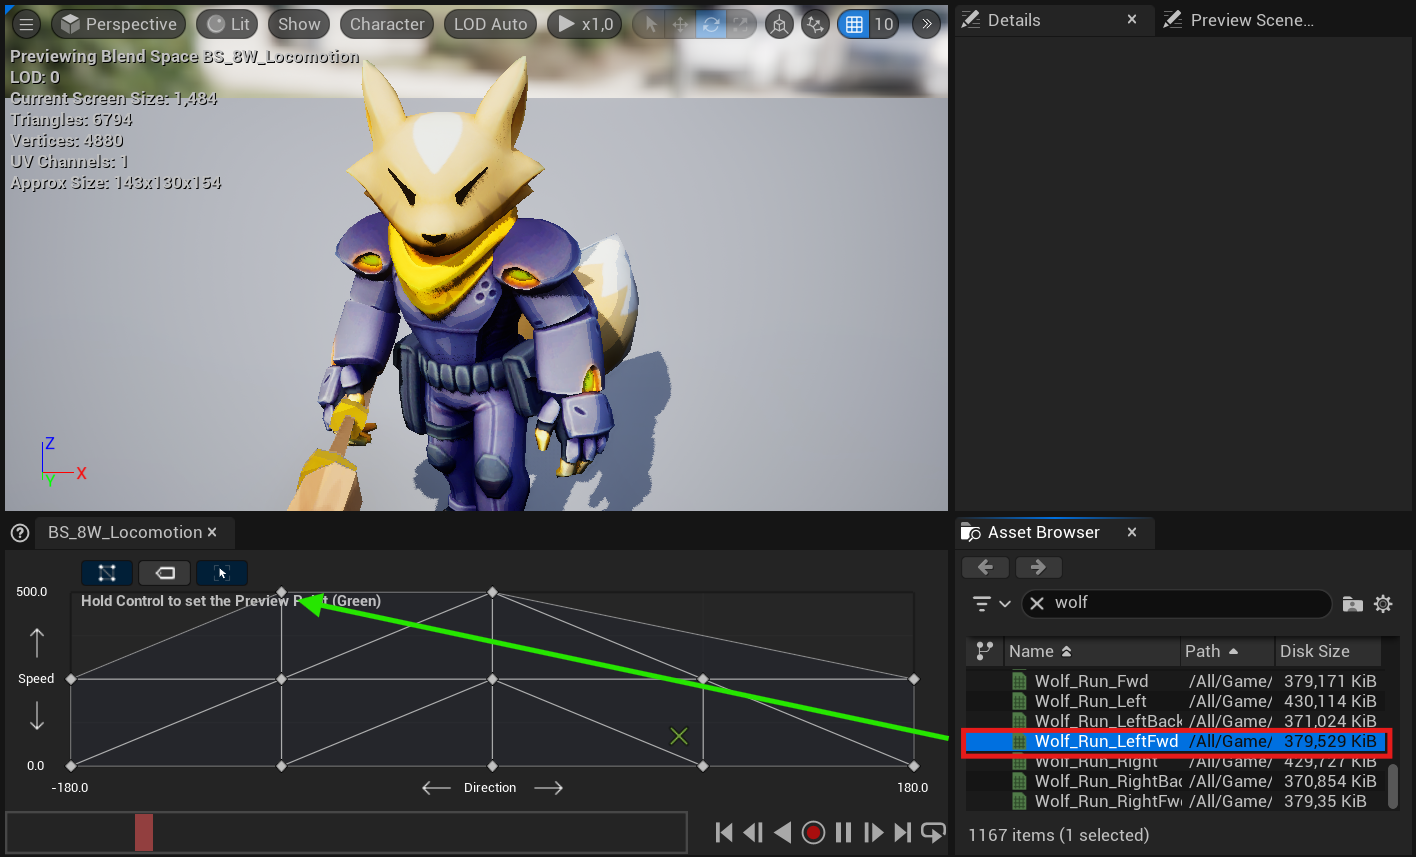The width and height of the screenshot is (1416, 857).
Task: Sort assets by Disk Size column
Action: 1328,651
